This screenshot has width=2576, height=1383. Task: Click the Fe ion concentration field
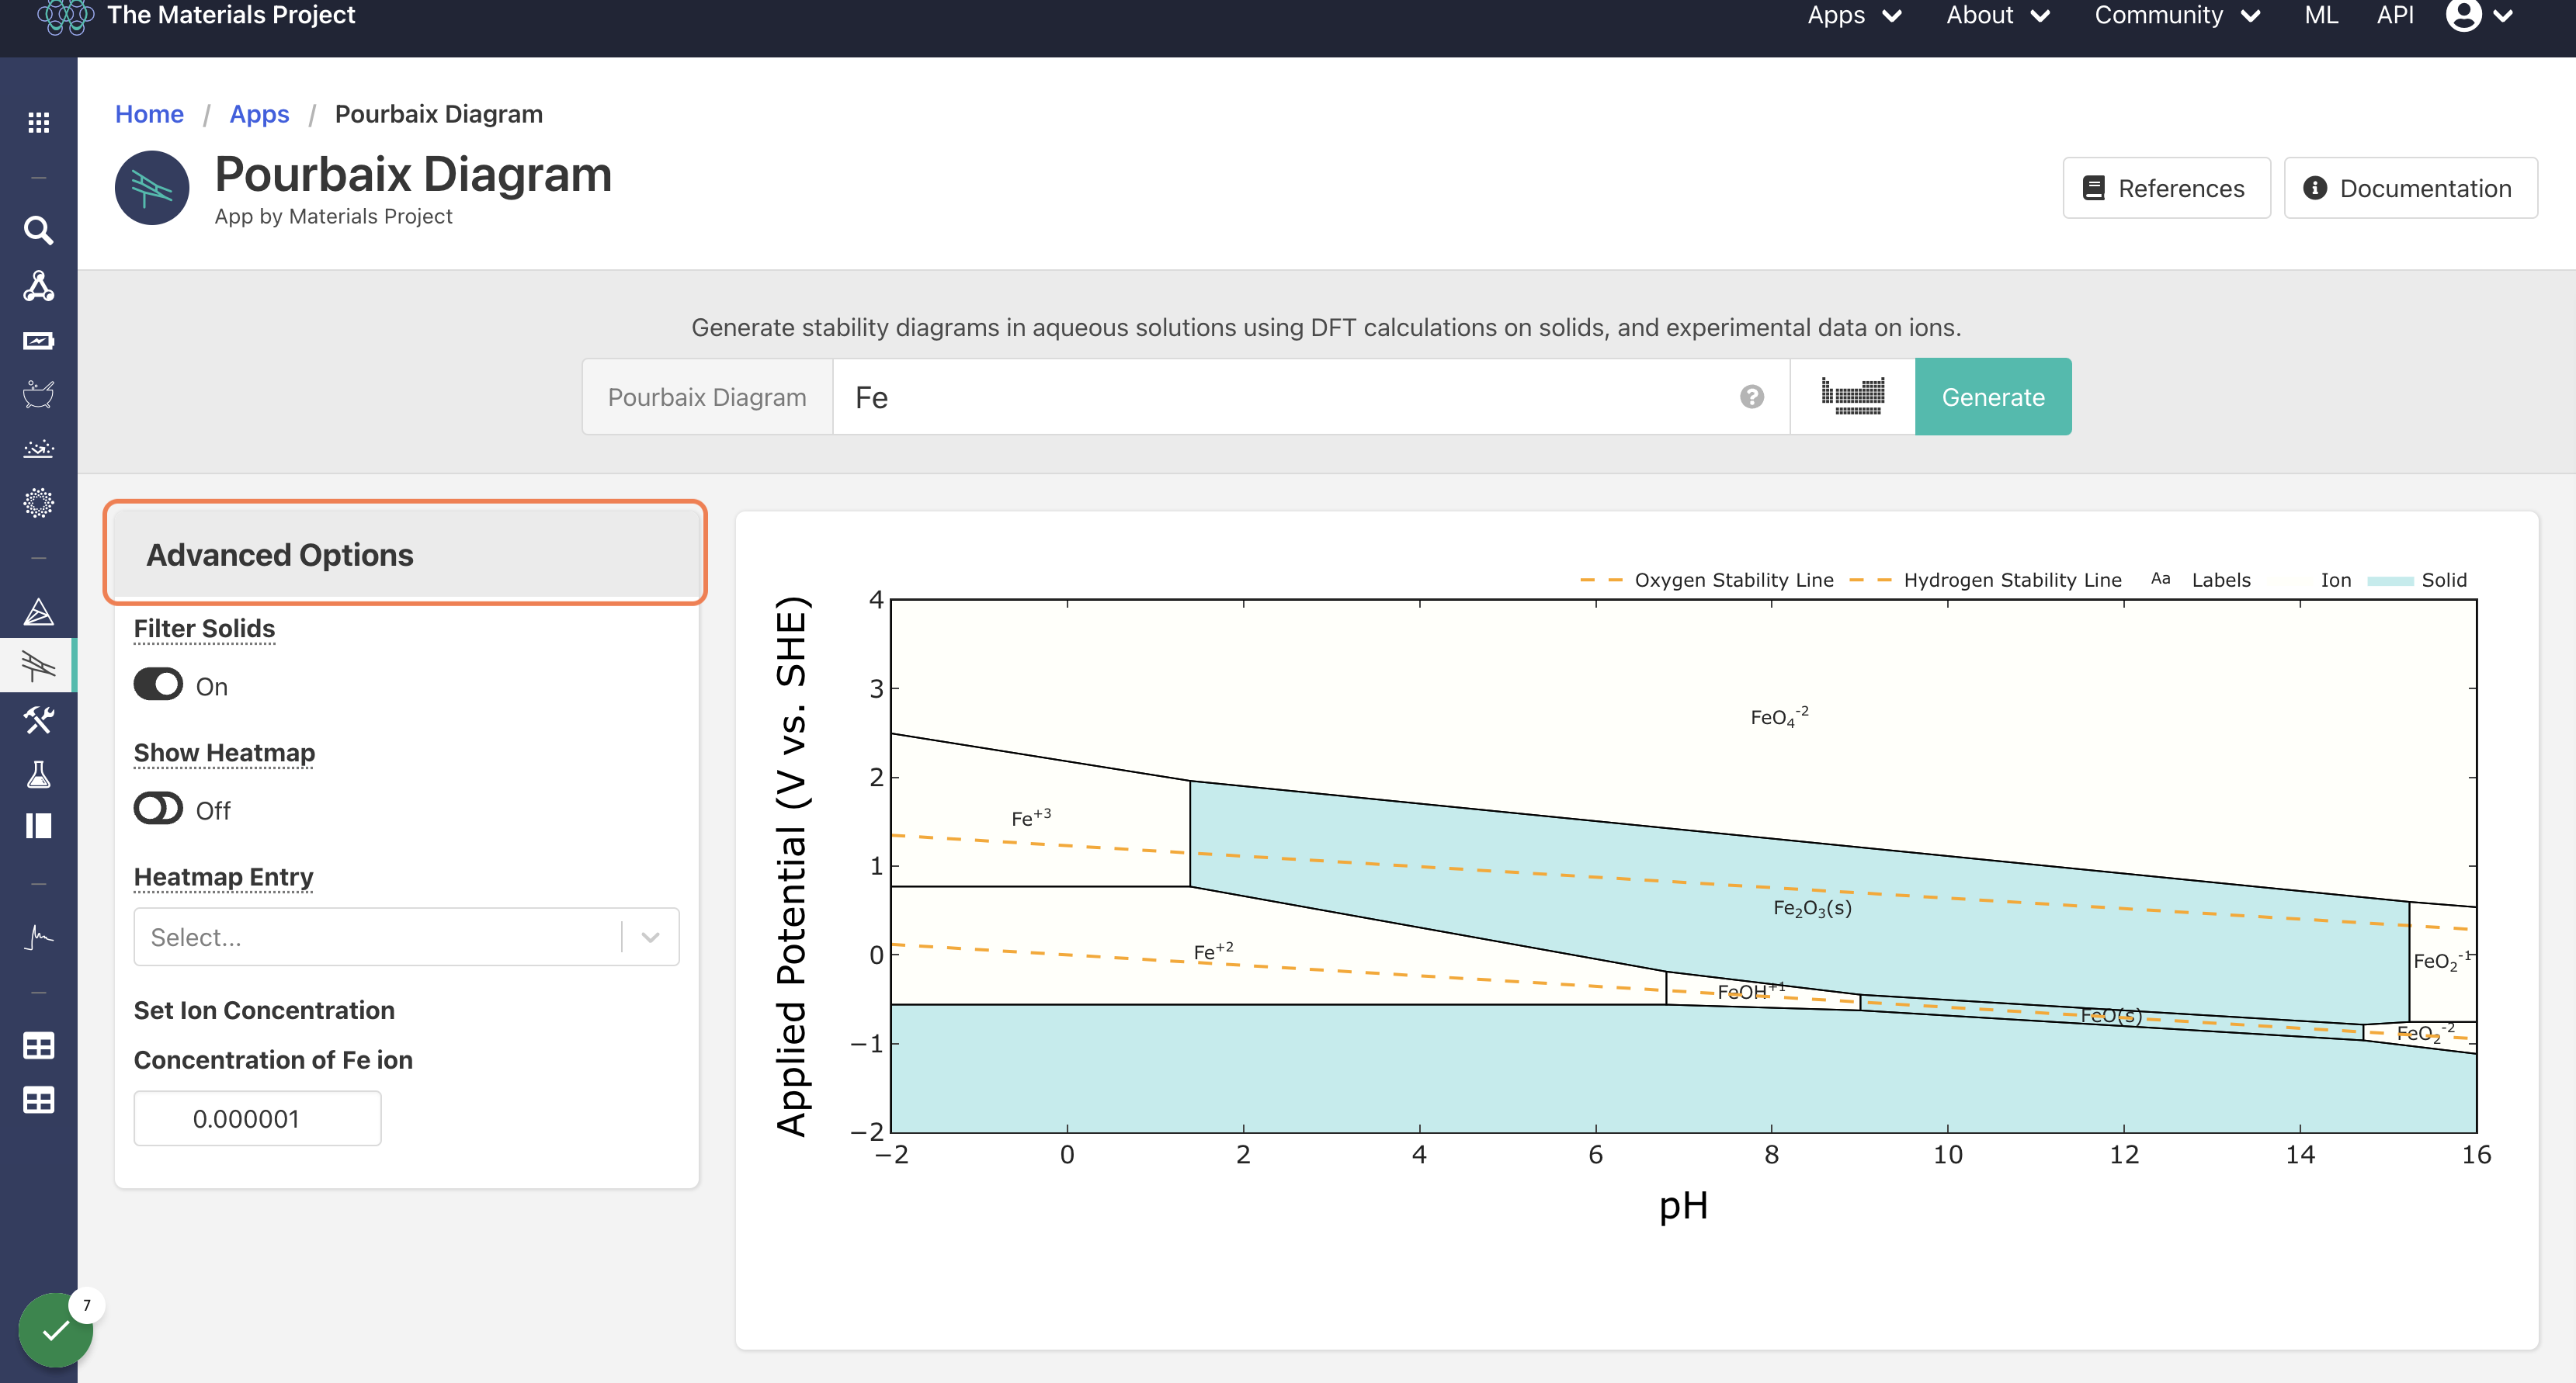(x=257, y=1118)
